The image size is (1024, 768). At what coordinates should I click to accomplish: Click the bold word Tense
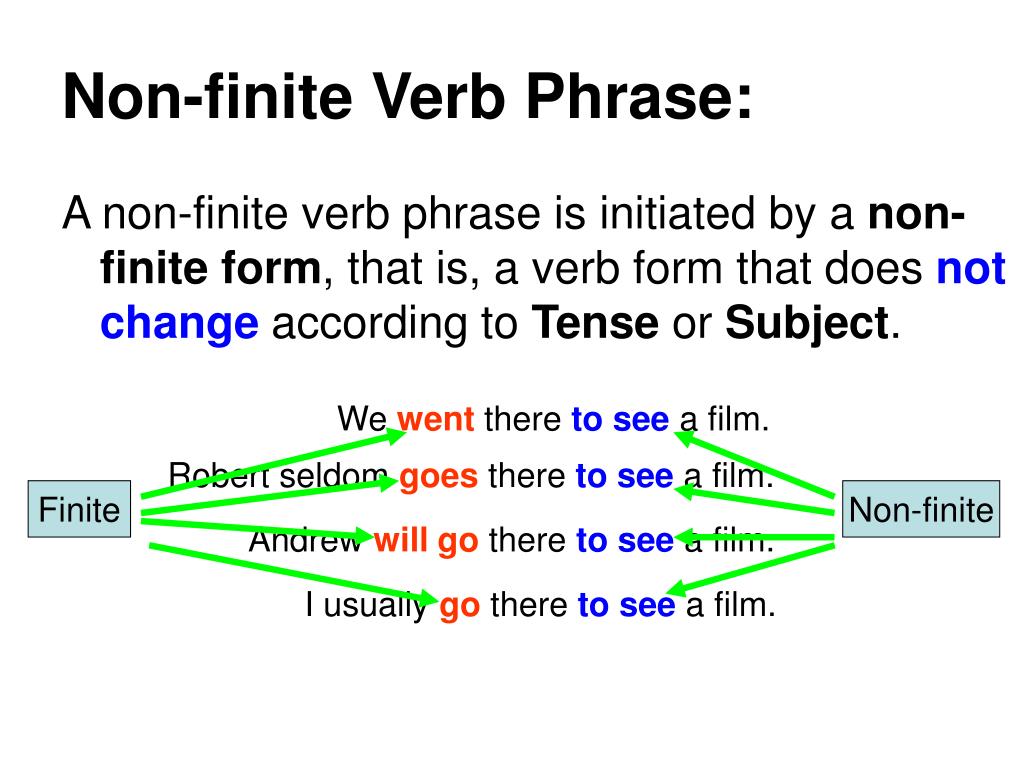pos(595,322)
